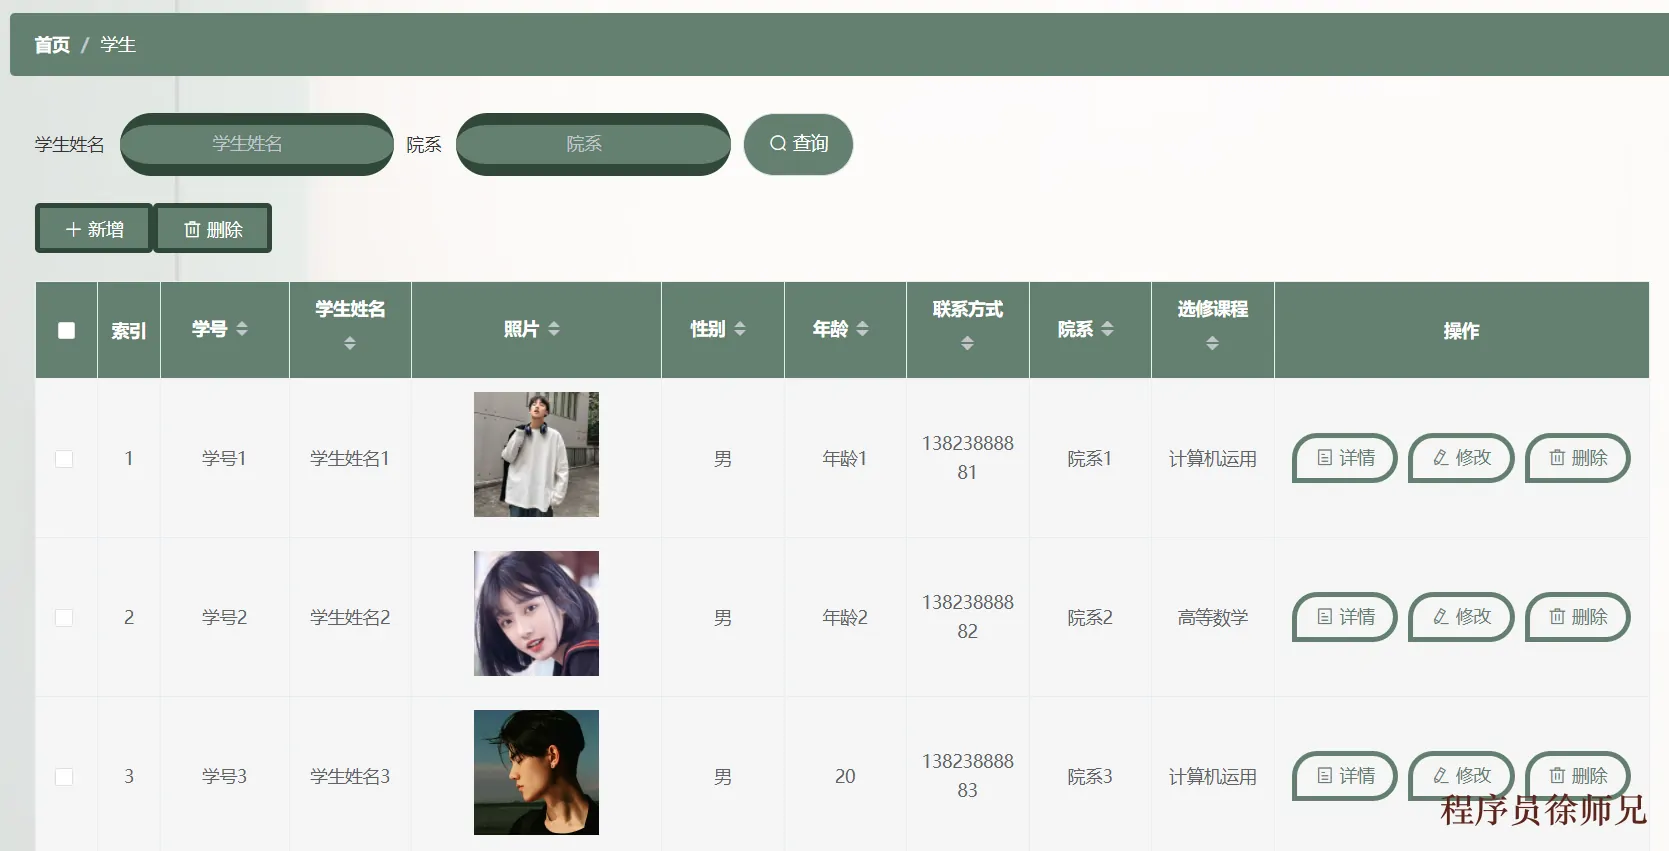The width and height of the screenshot is (1669, 851).
Task: Click sort arrows next to 照片 header
Action: click(x=554, y=329)
